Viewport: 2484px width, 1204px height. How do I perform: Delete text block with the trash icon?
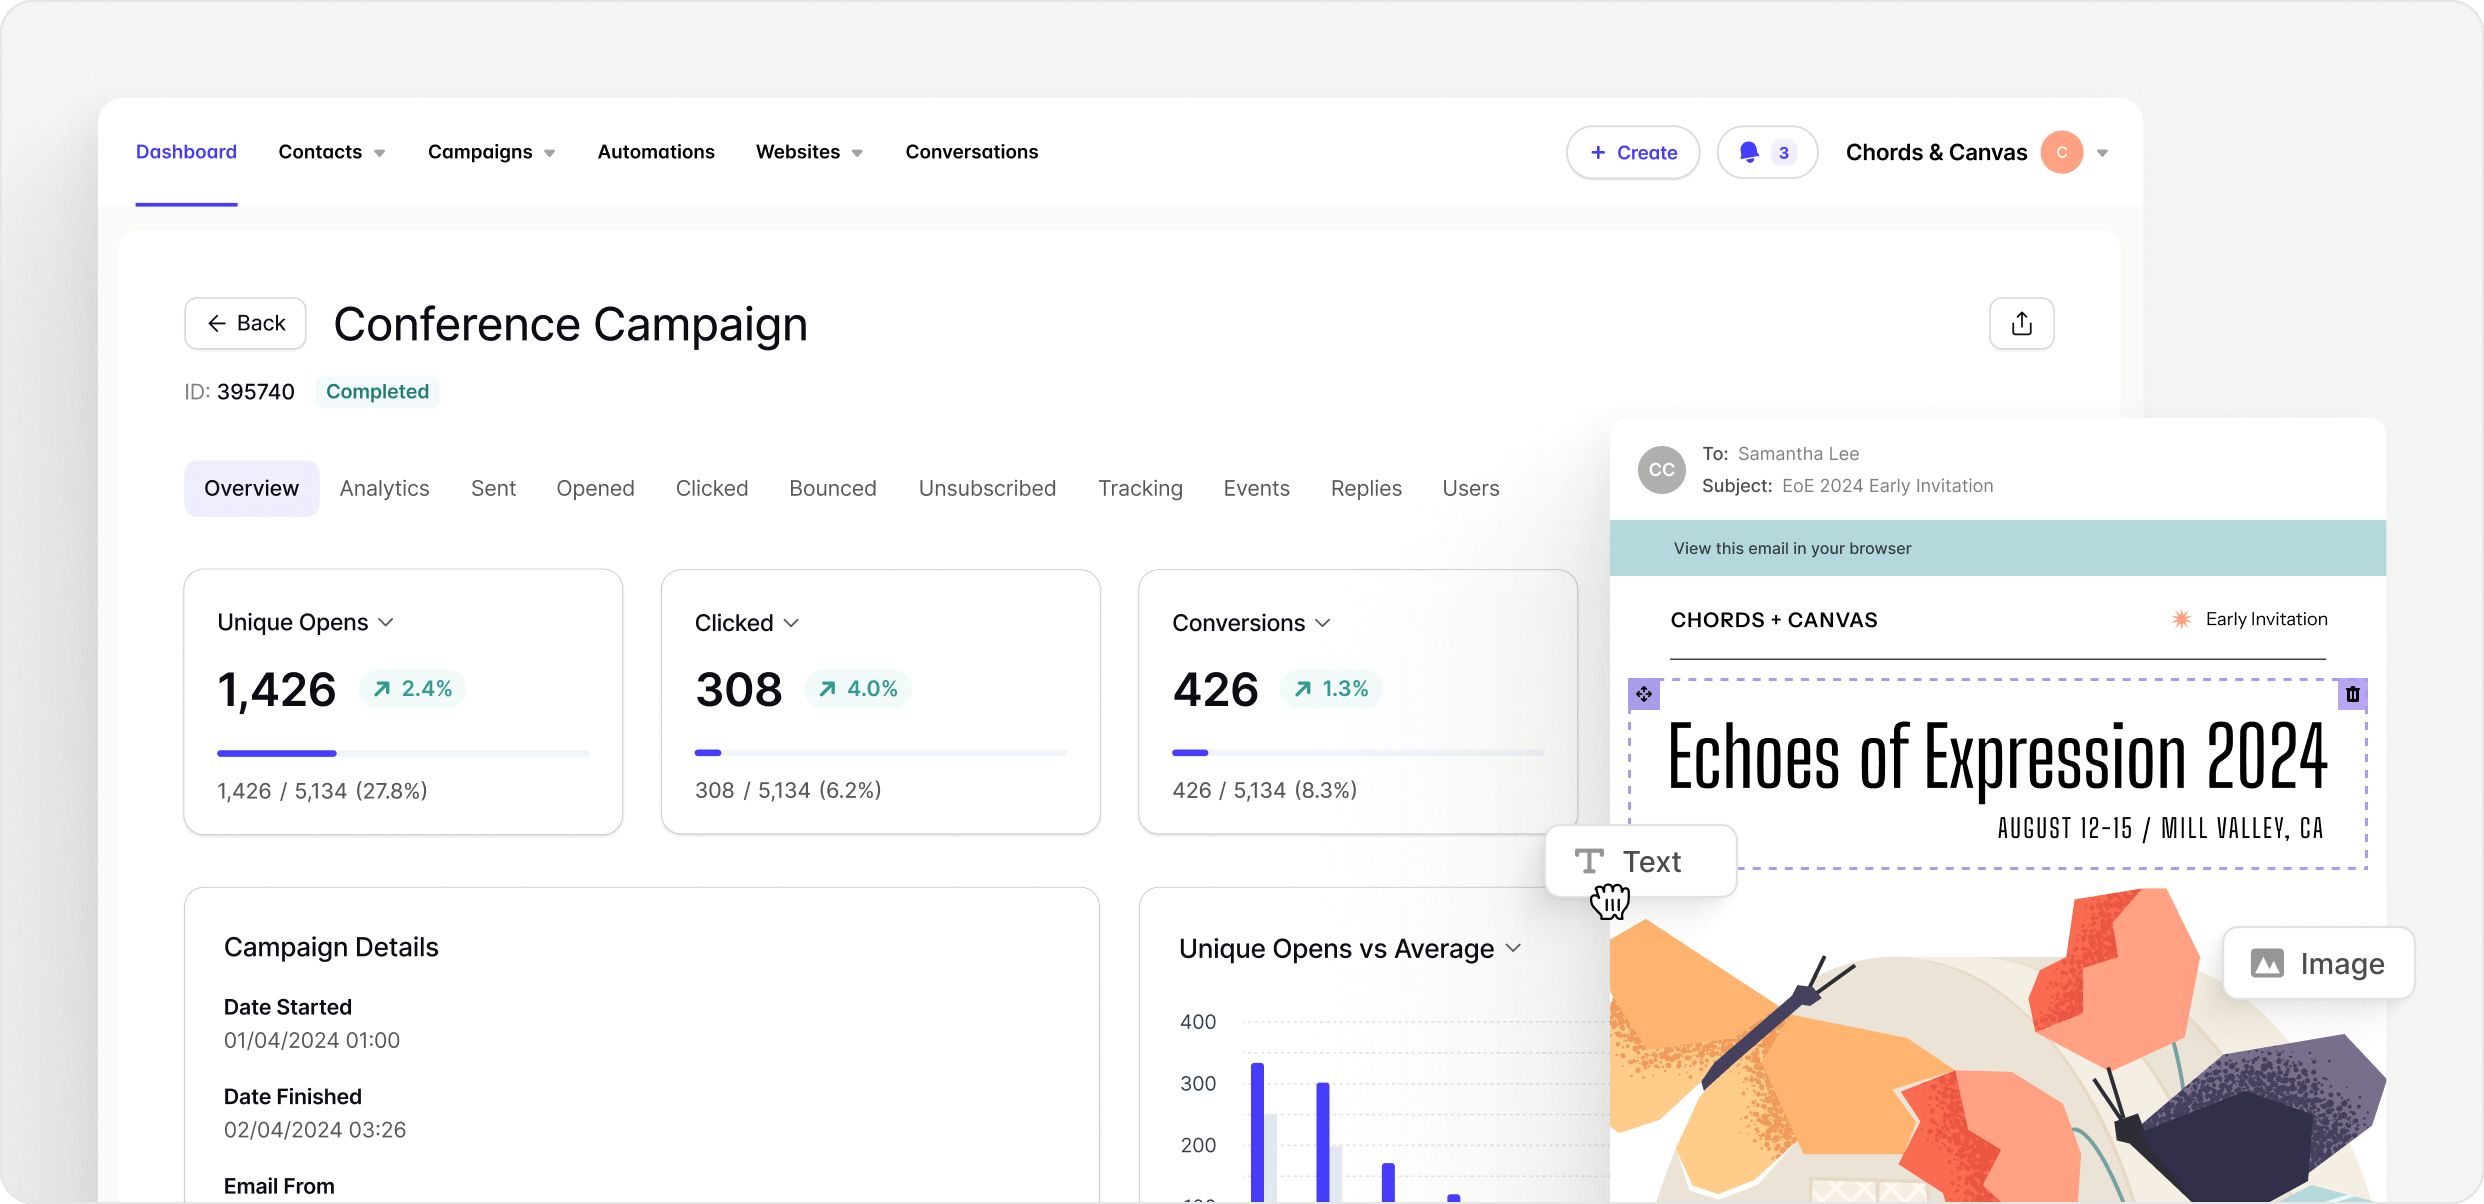(x=2352, y=694)
